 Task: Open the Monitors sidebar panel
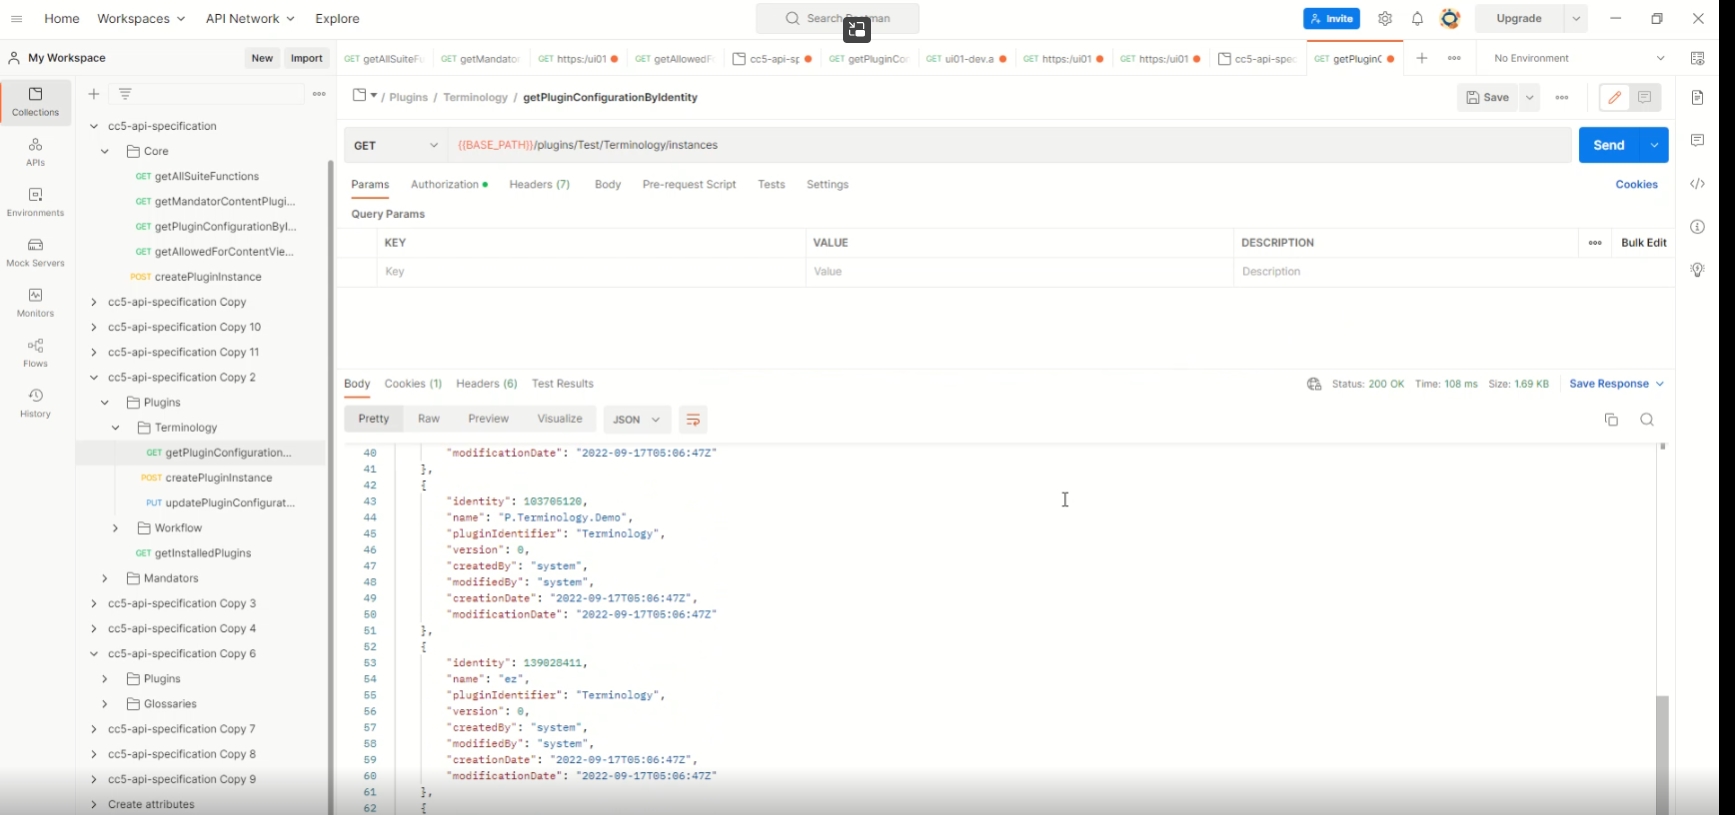pyautogui.click(x=35, y=302)
